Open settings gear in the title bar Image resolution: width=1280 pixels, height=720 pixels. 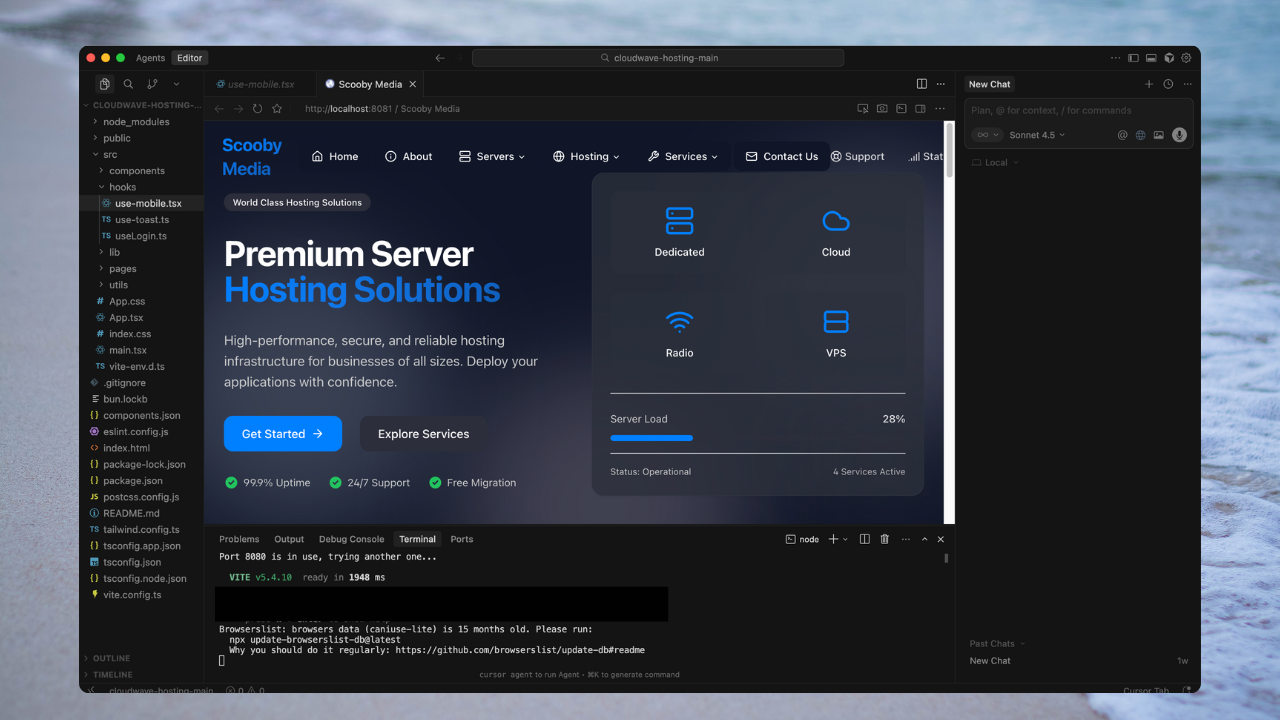[x=1187, y=58]
